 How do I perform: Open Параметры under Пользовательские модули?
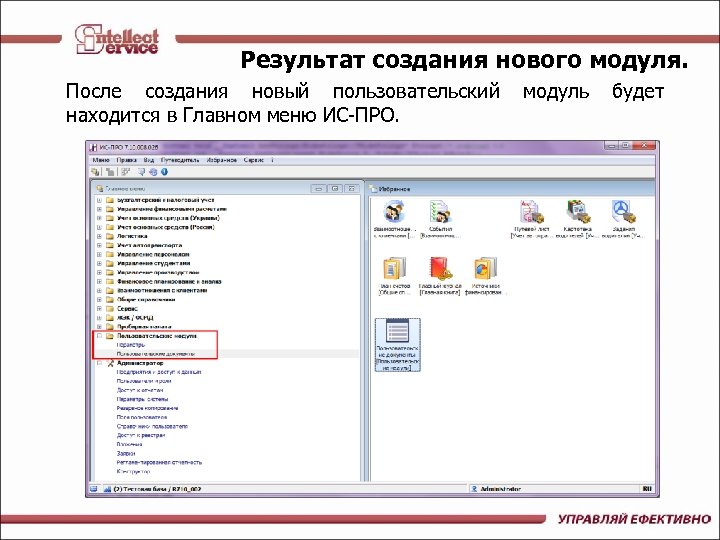pos(131,345)
